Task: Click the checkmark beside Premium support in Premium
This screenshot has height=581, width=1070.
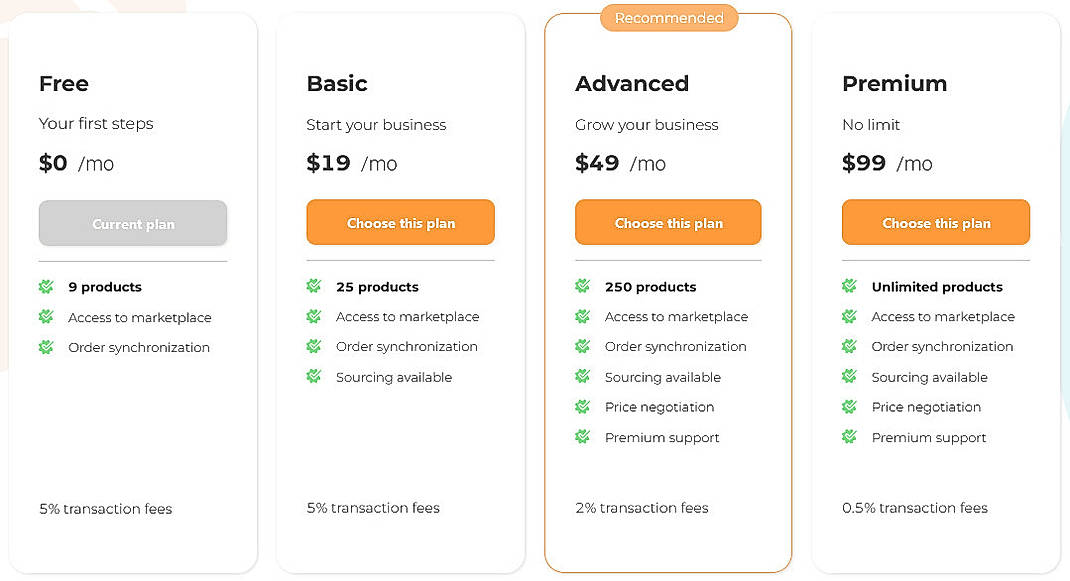Action: pos(849,437)
